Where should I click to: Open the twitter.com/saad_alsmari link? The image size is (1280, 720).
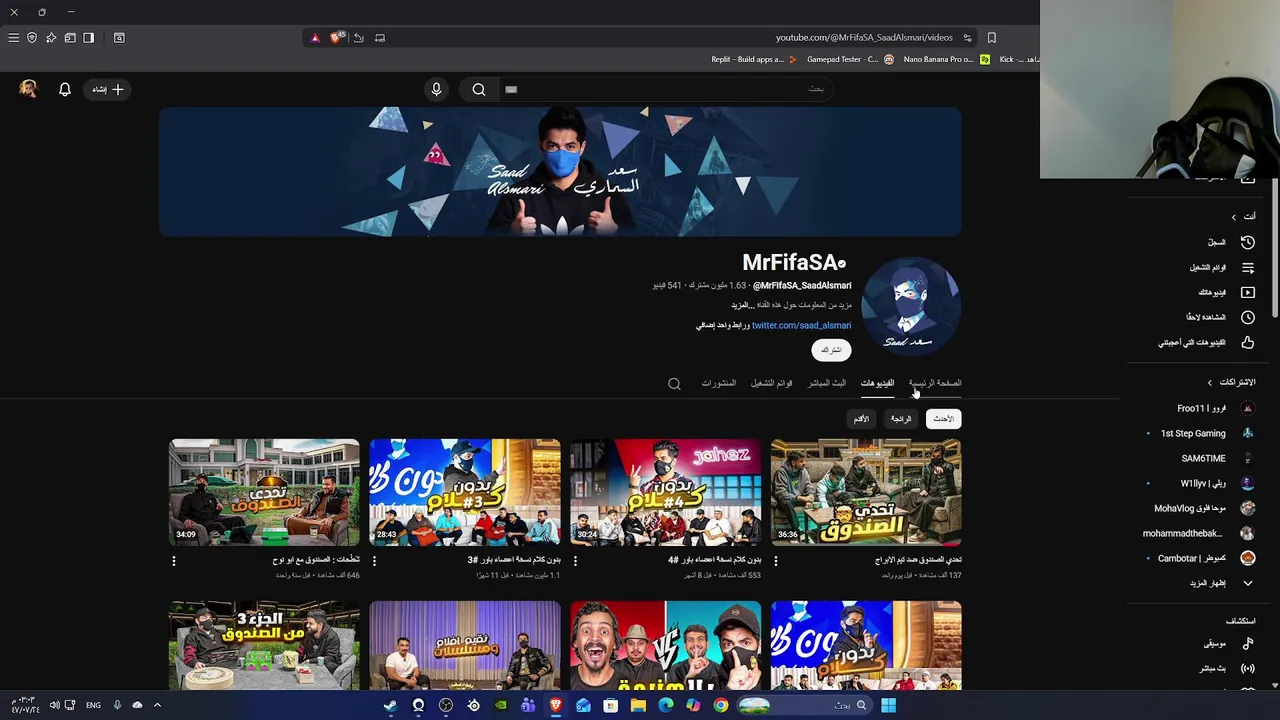pyautogui.click(x=802, y=325)
